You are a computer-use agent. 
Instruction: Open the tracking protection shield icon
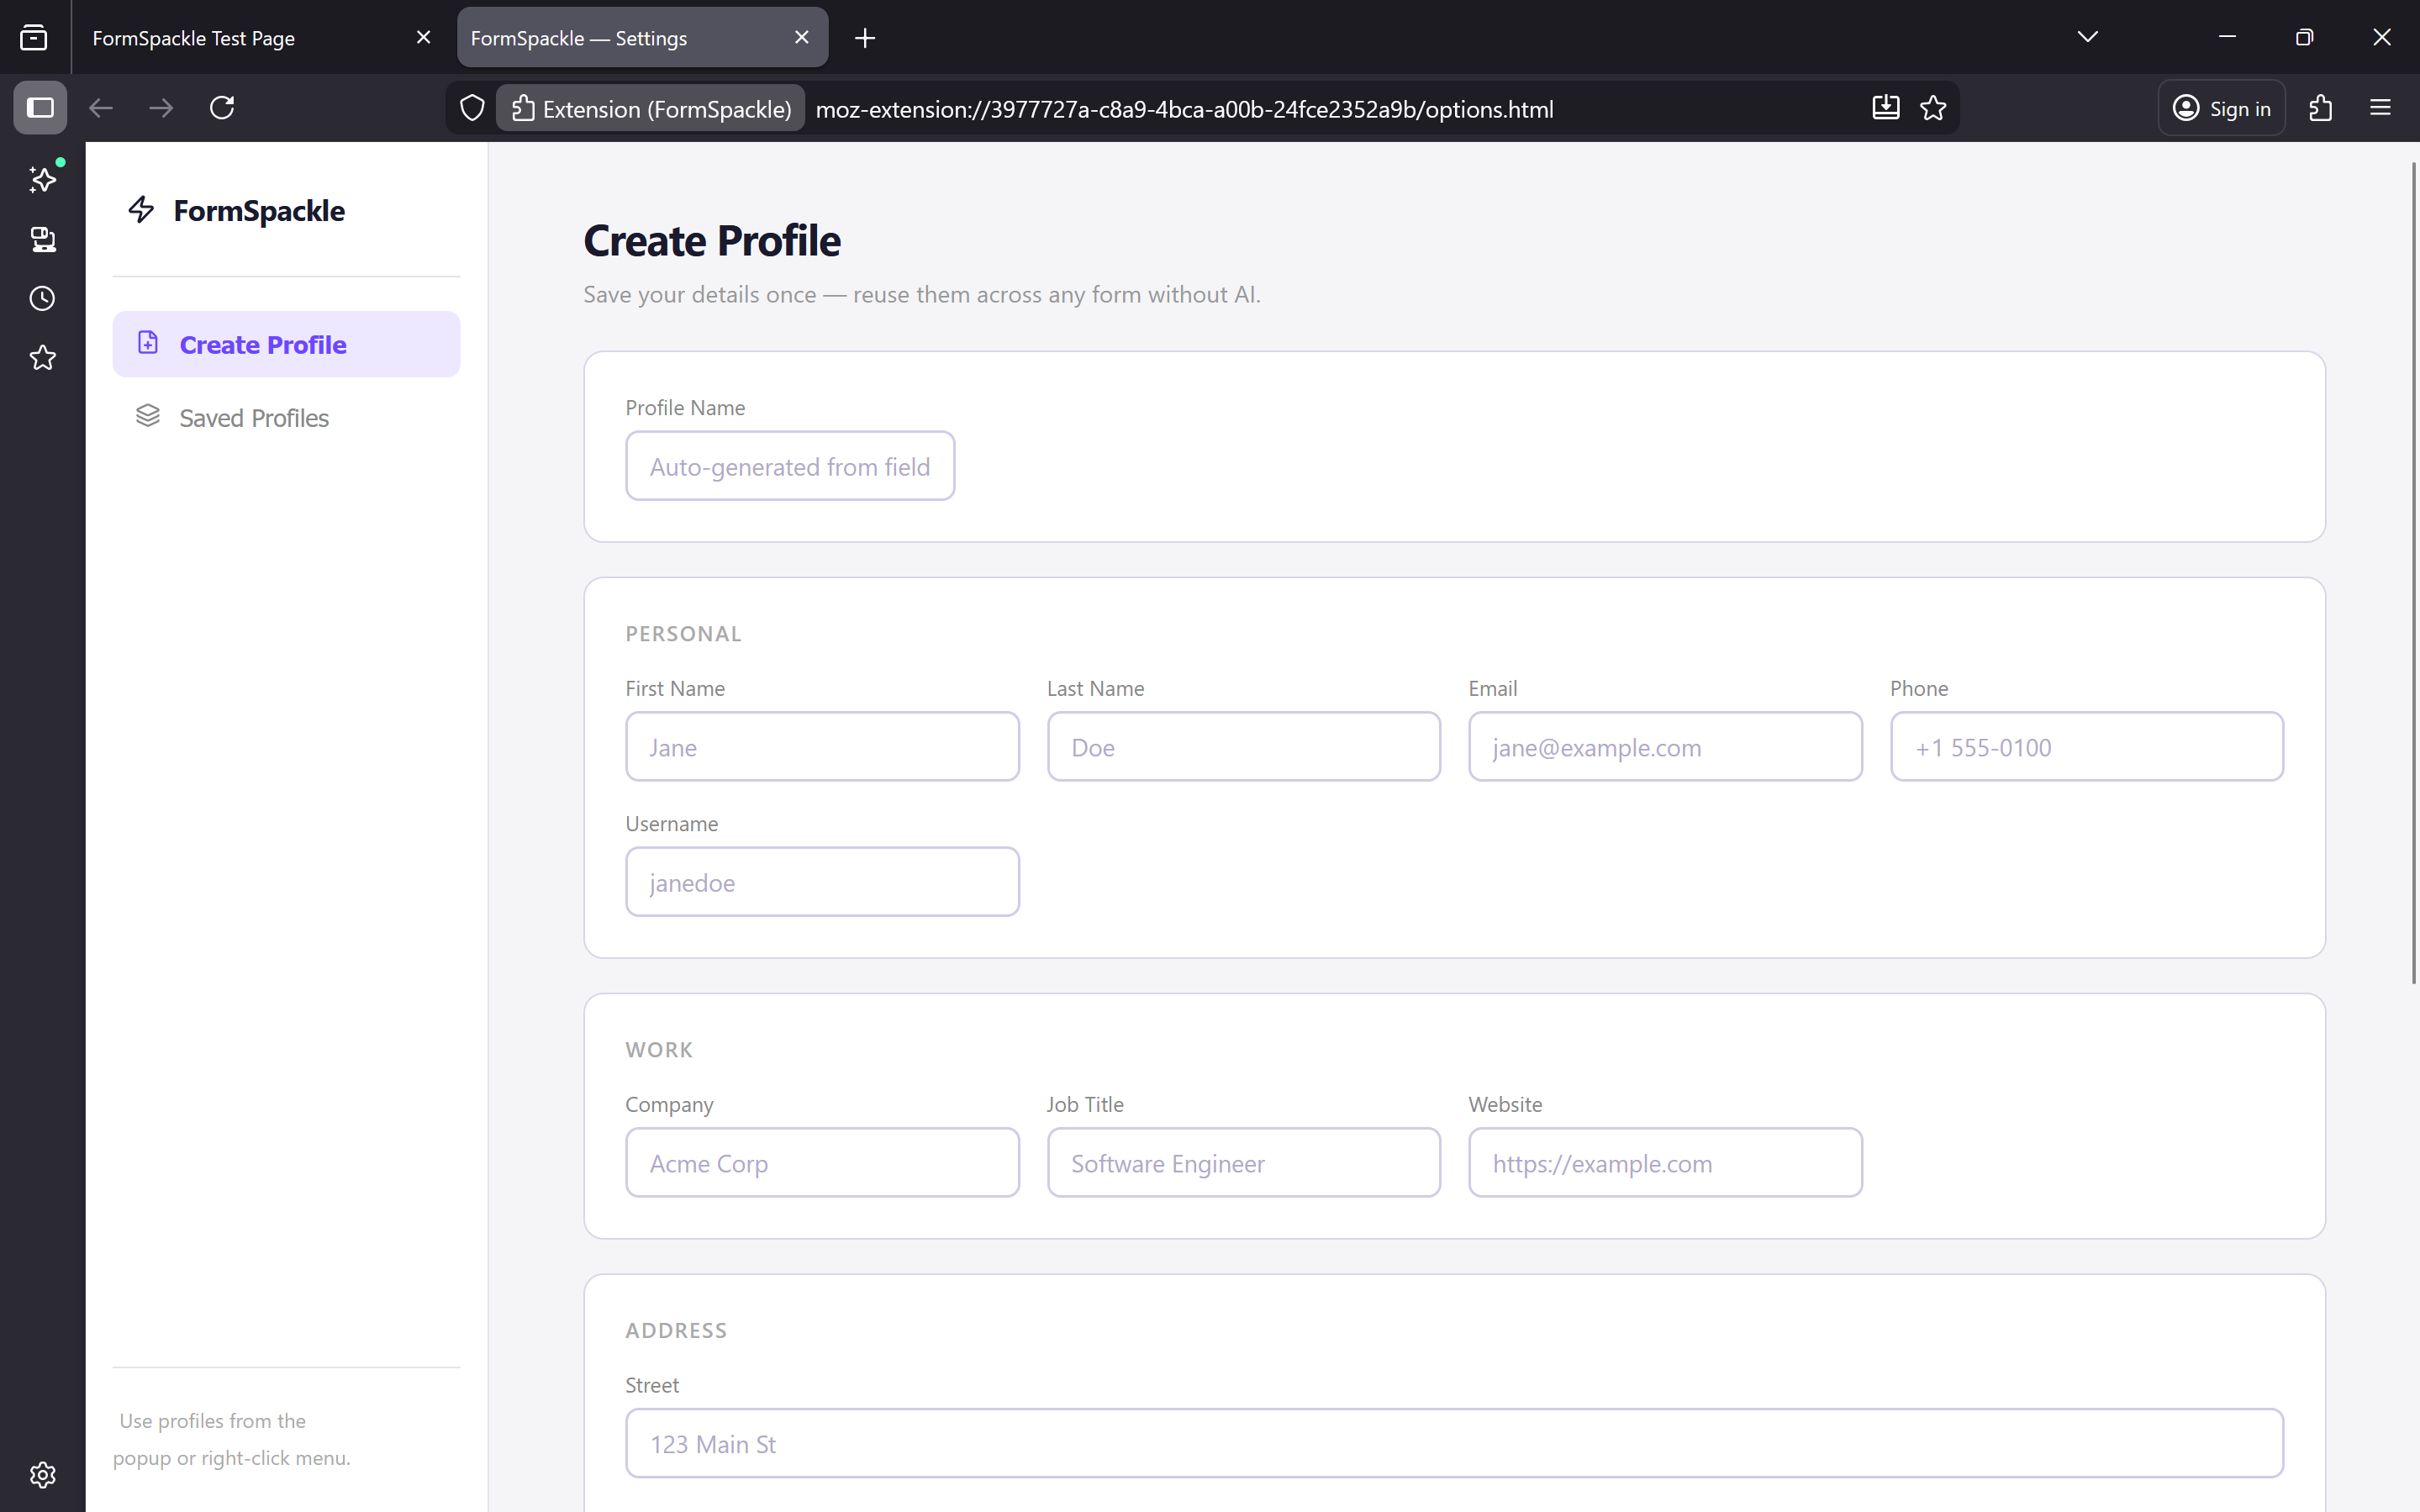[x=472, y=108]
